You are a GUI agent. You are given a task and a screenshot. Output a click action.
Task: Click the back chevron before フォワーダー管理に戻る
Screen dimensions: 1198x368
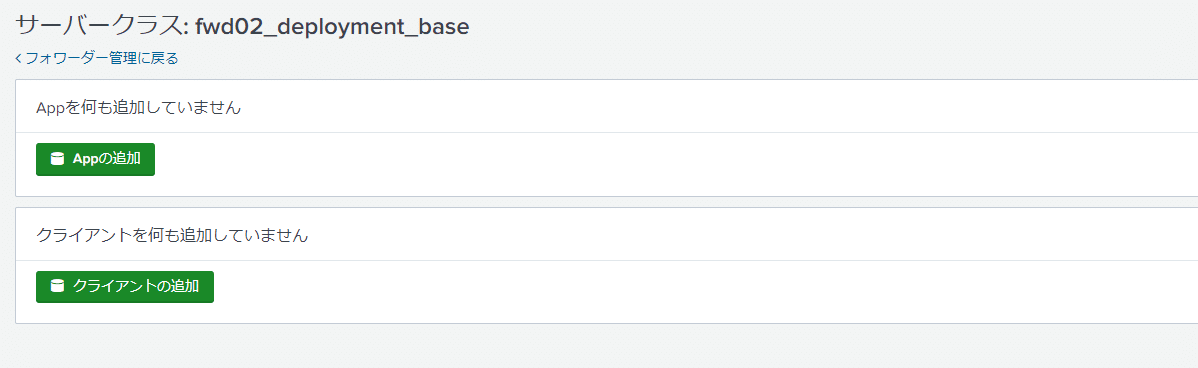click(x=19, y=58)
